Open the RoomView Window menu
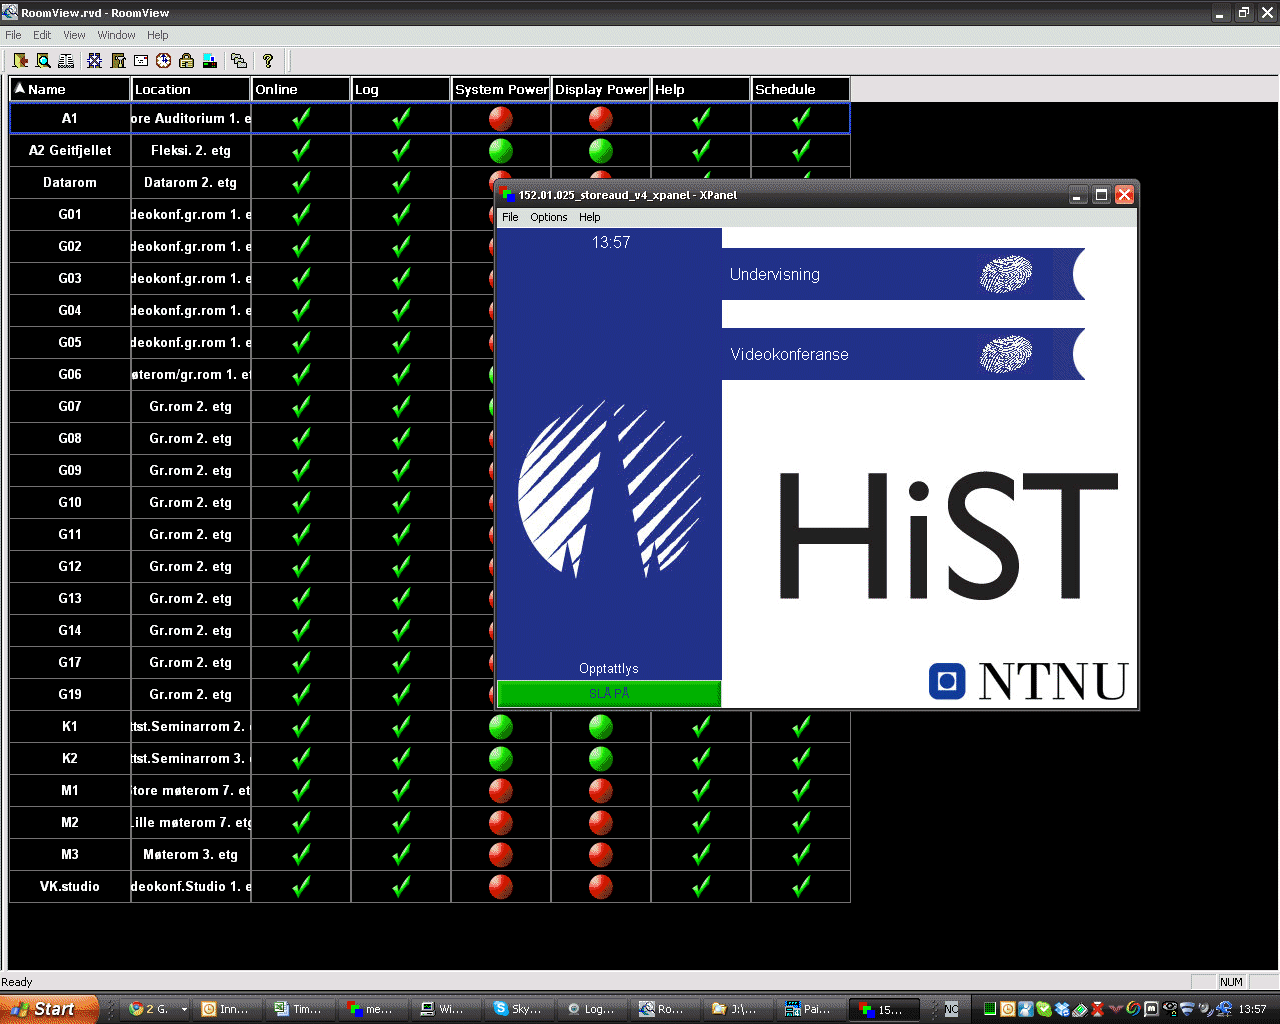Screen dimensions: 1280x1024 (x=116, y=35)
